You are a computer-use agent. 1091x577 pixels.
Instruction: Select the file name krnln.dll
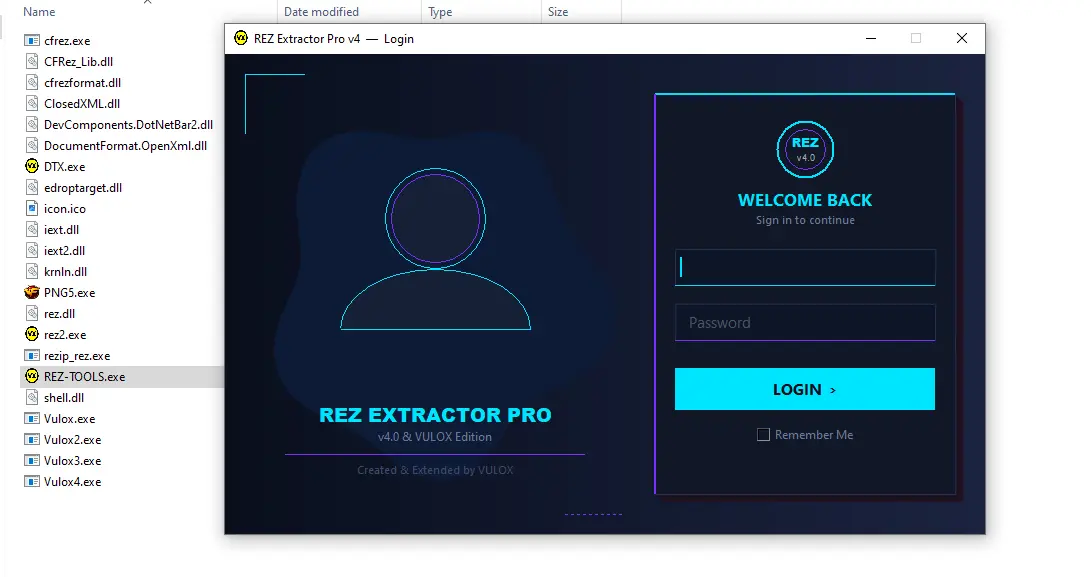click(x=65, y=272)
